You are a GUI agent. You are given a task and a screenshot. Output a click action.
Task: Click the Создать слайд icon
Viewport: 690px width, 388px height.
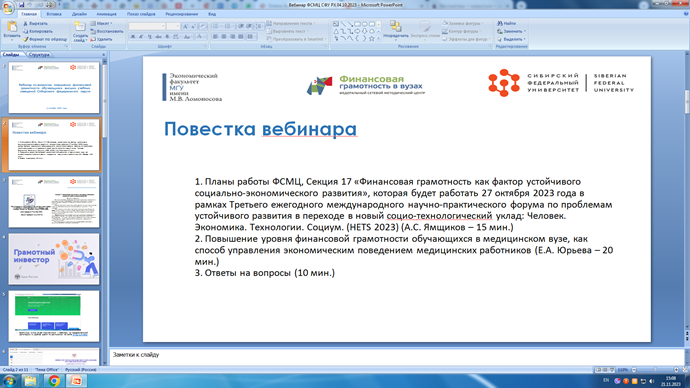pos(80,26)
